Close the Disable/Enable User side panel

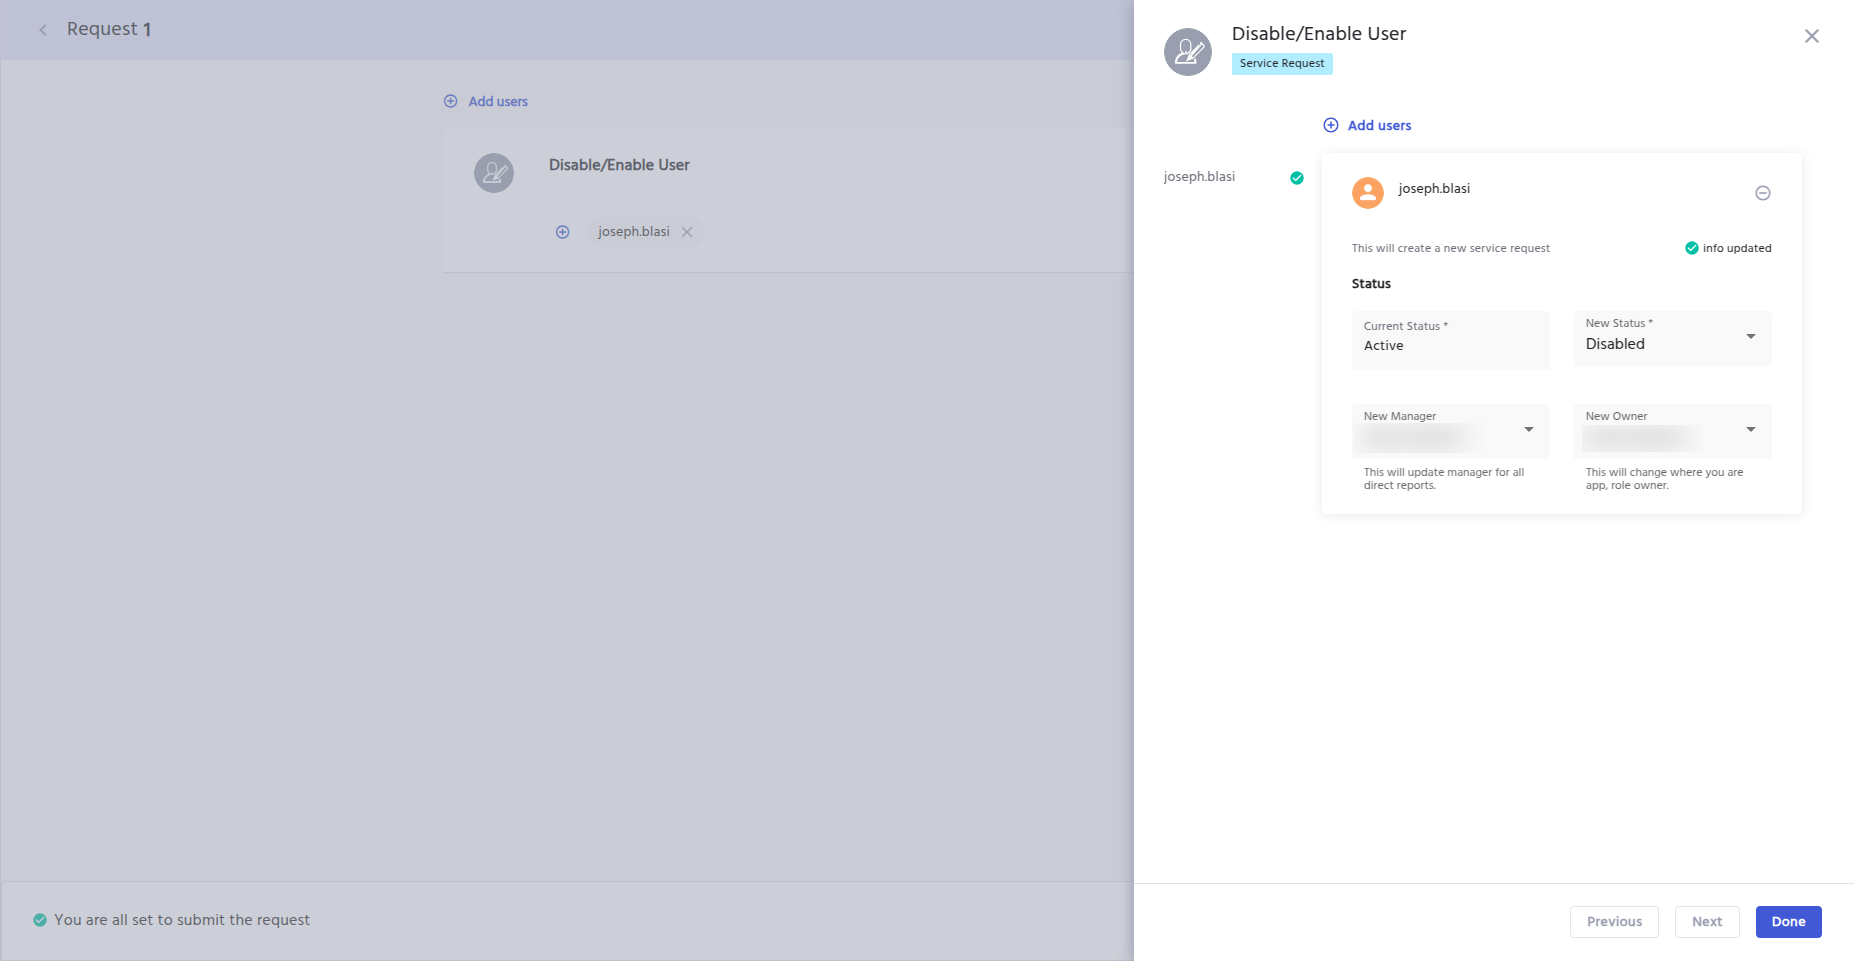1811,36
